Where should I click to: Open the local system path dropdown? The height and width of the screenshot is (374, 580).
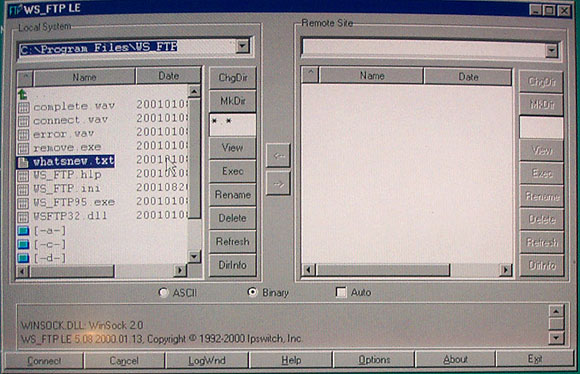(243, 46)
